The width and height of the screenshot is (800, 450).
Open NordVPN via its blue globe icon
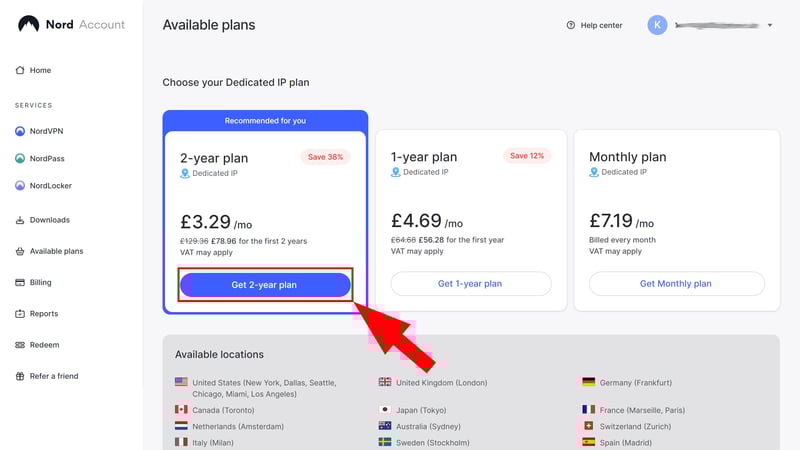pyautogui.click(x=20, y=131)
